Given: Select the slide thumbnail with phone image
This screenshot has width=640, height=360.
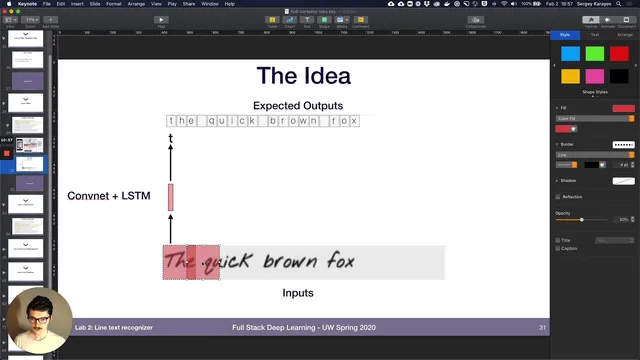Looking at the screenshot, I should coord(29,145).
